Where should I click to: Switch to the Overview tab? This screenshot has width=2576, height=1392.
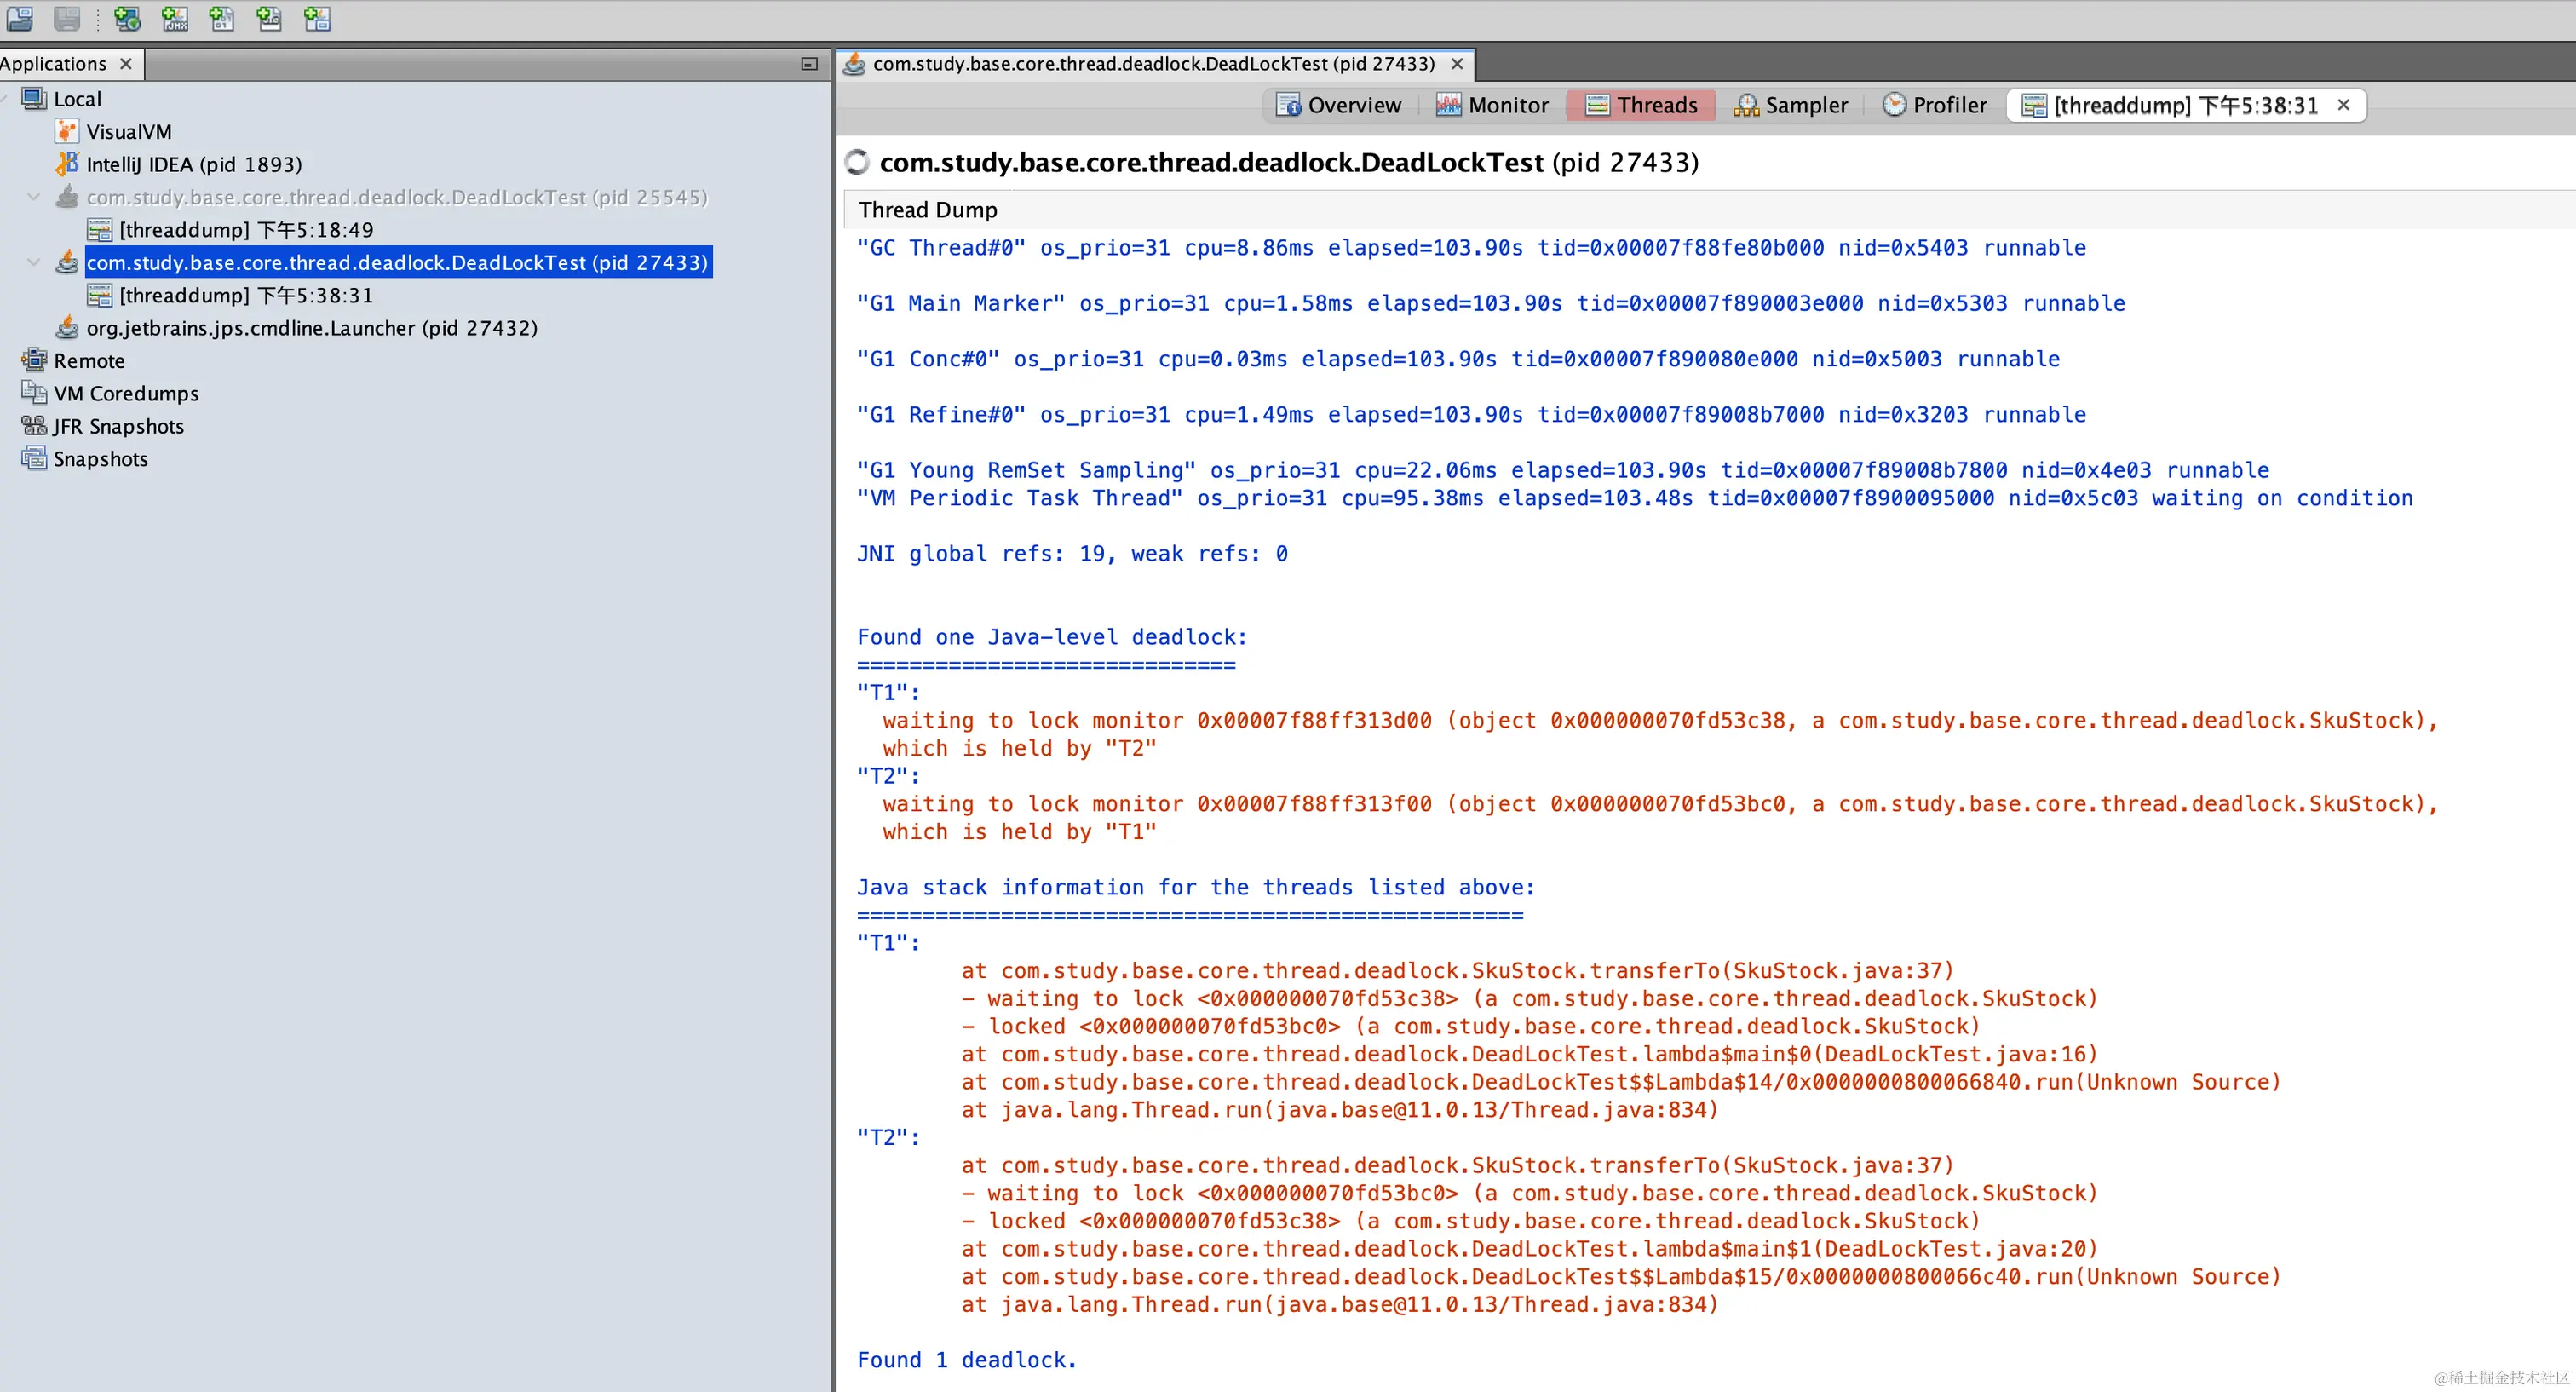point(1338,105)
